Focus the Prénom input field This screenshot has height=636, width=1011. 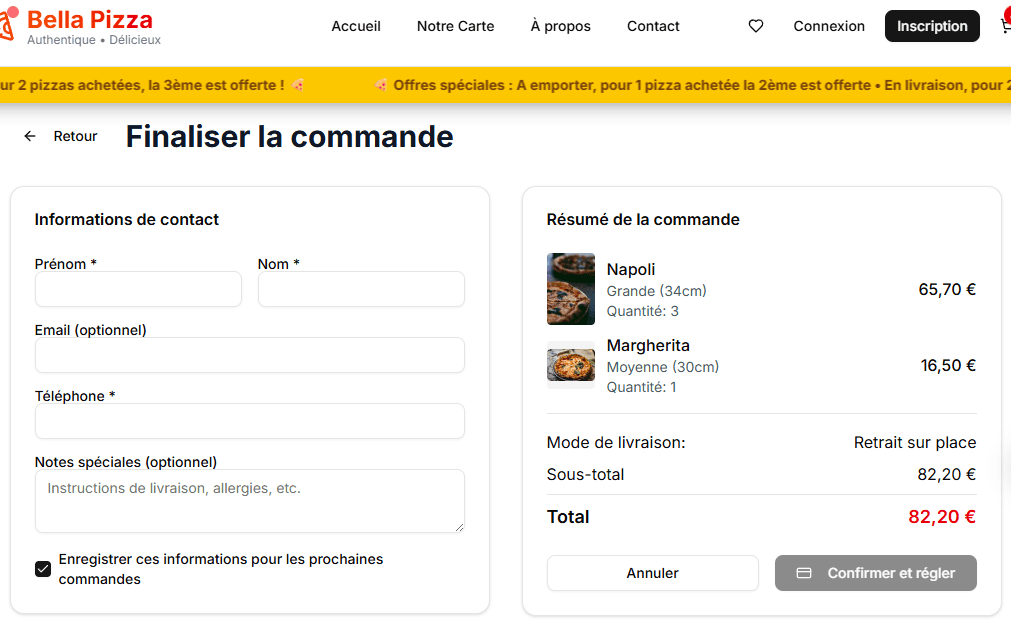(x=138, y=289)
